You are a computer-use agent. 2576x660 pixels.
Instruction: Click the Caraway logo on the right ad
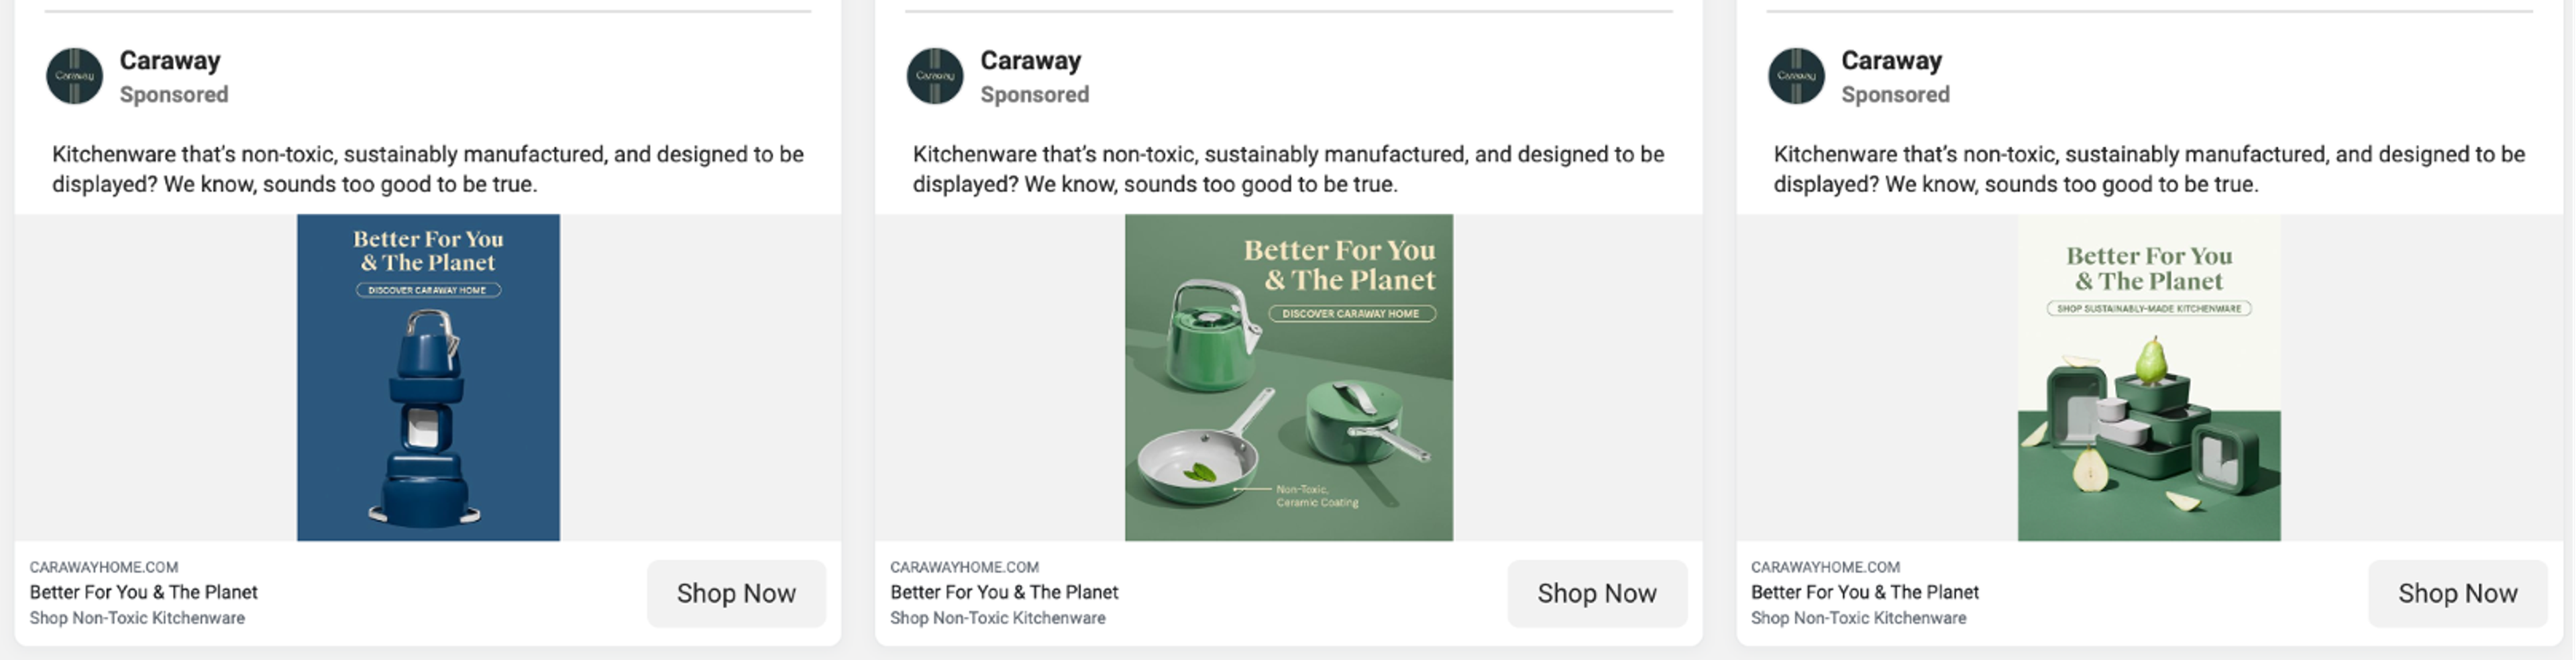click(x=1795, y=76)
